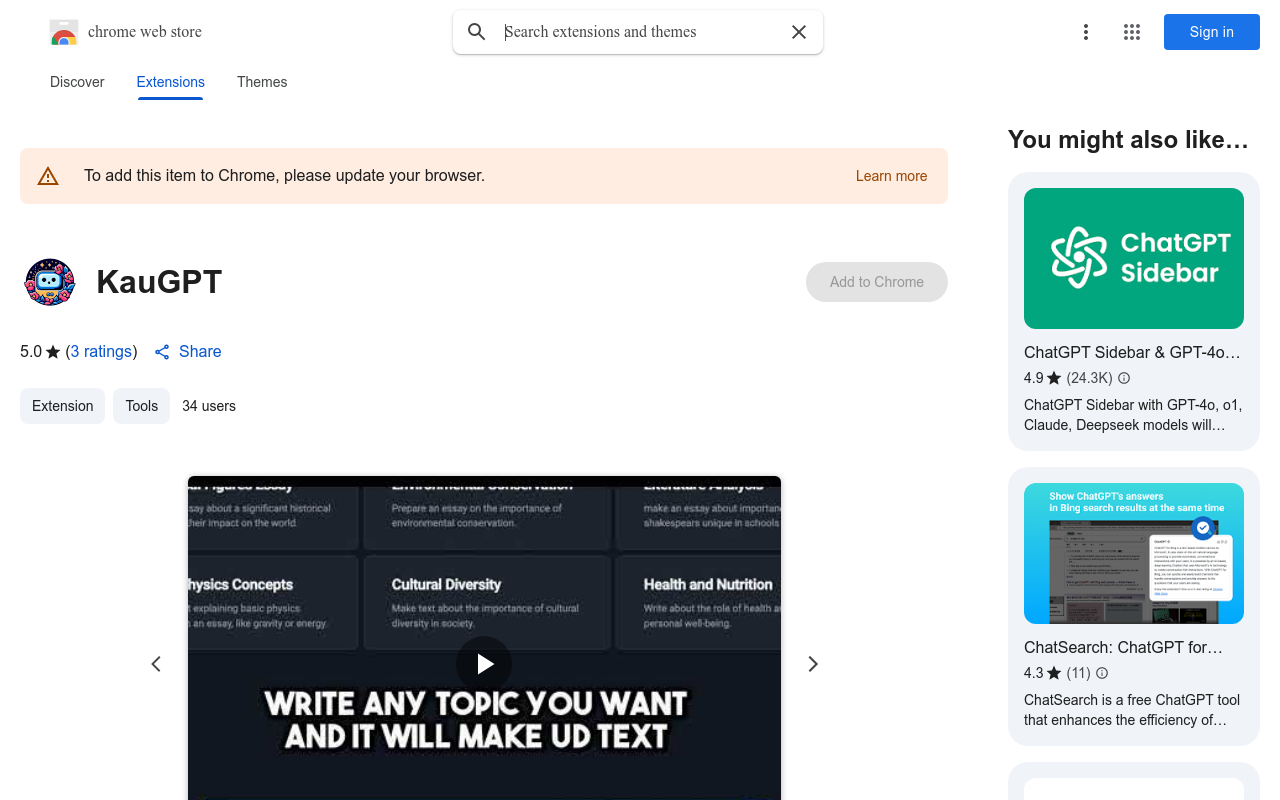Click the 5.0 star rating
This screenshot has height=800, width=1280.
click(40, 352)
